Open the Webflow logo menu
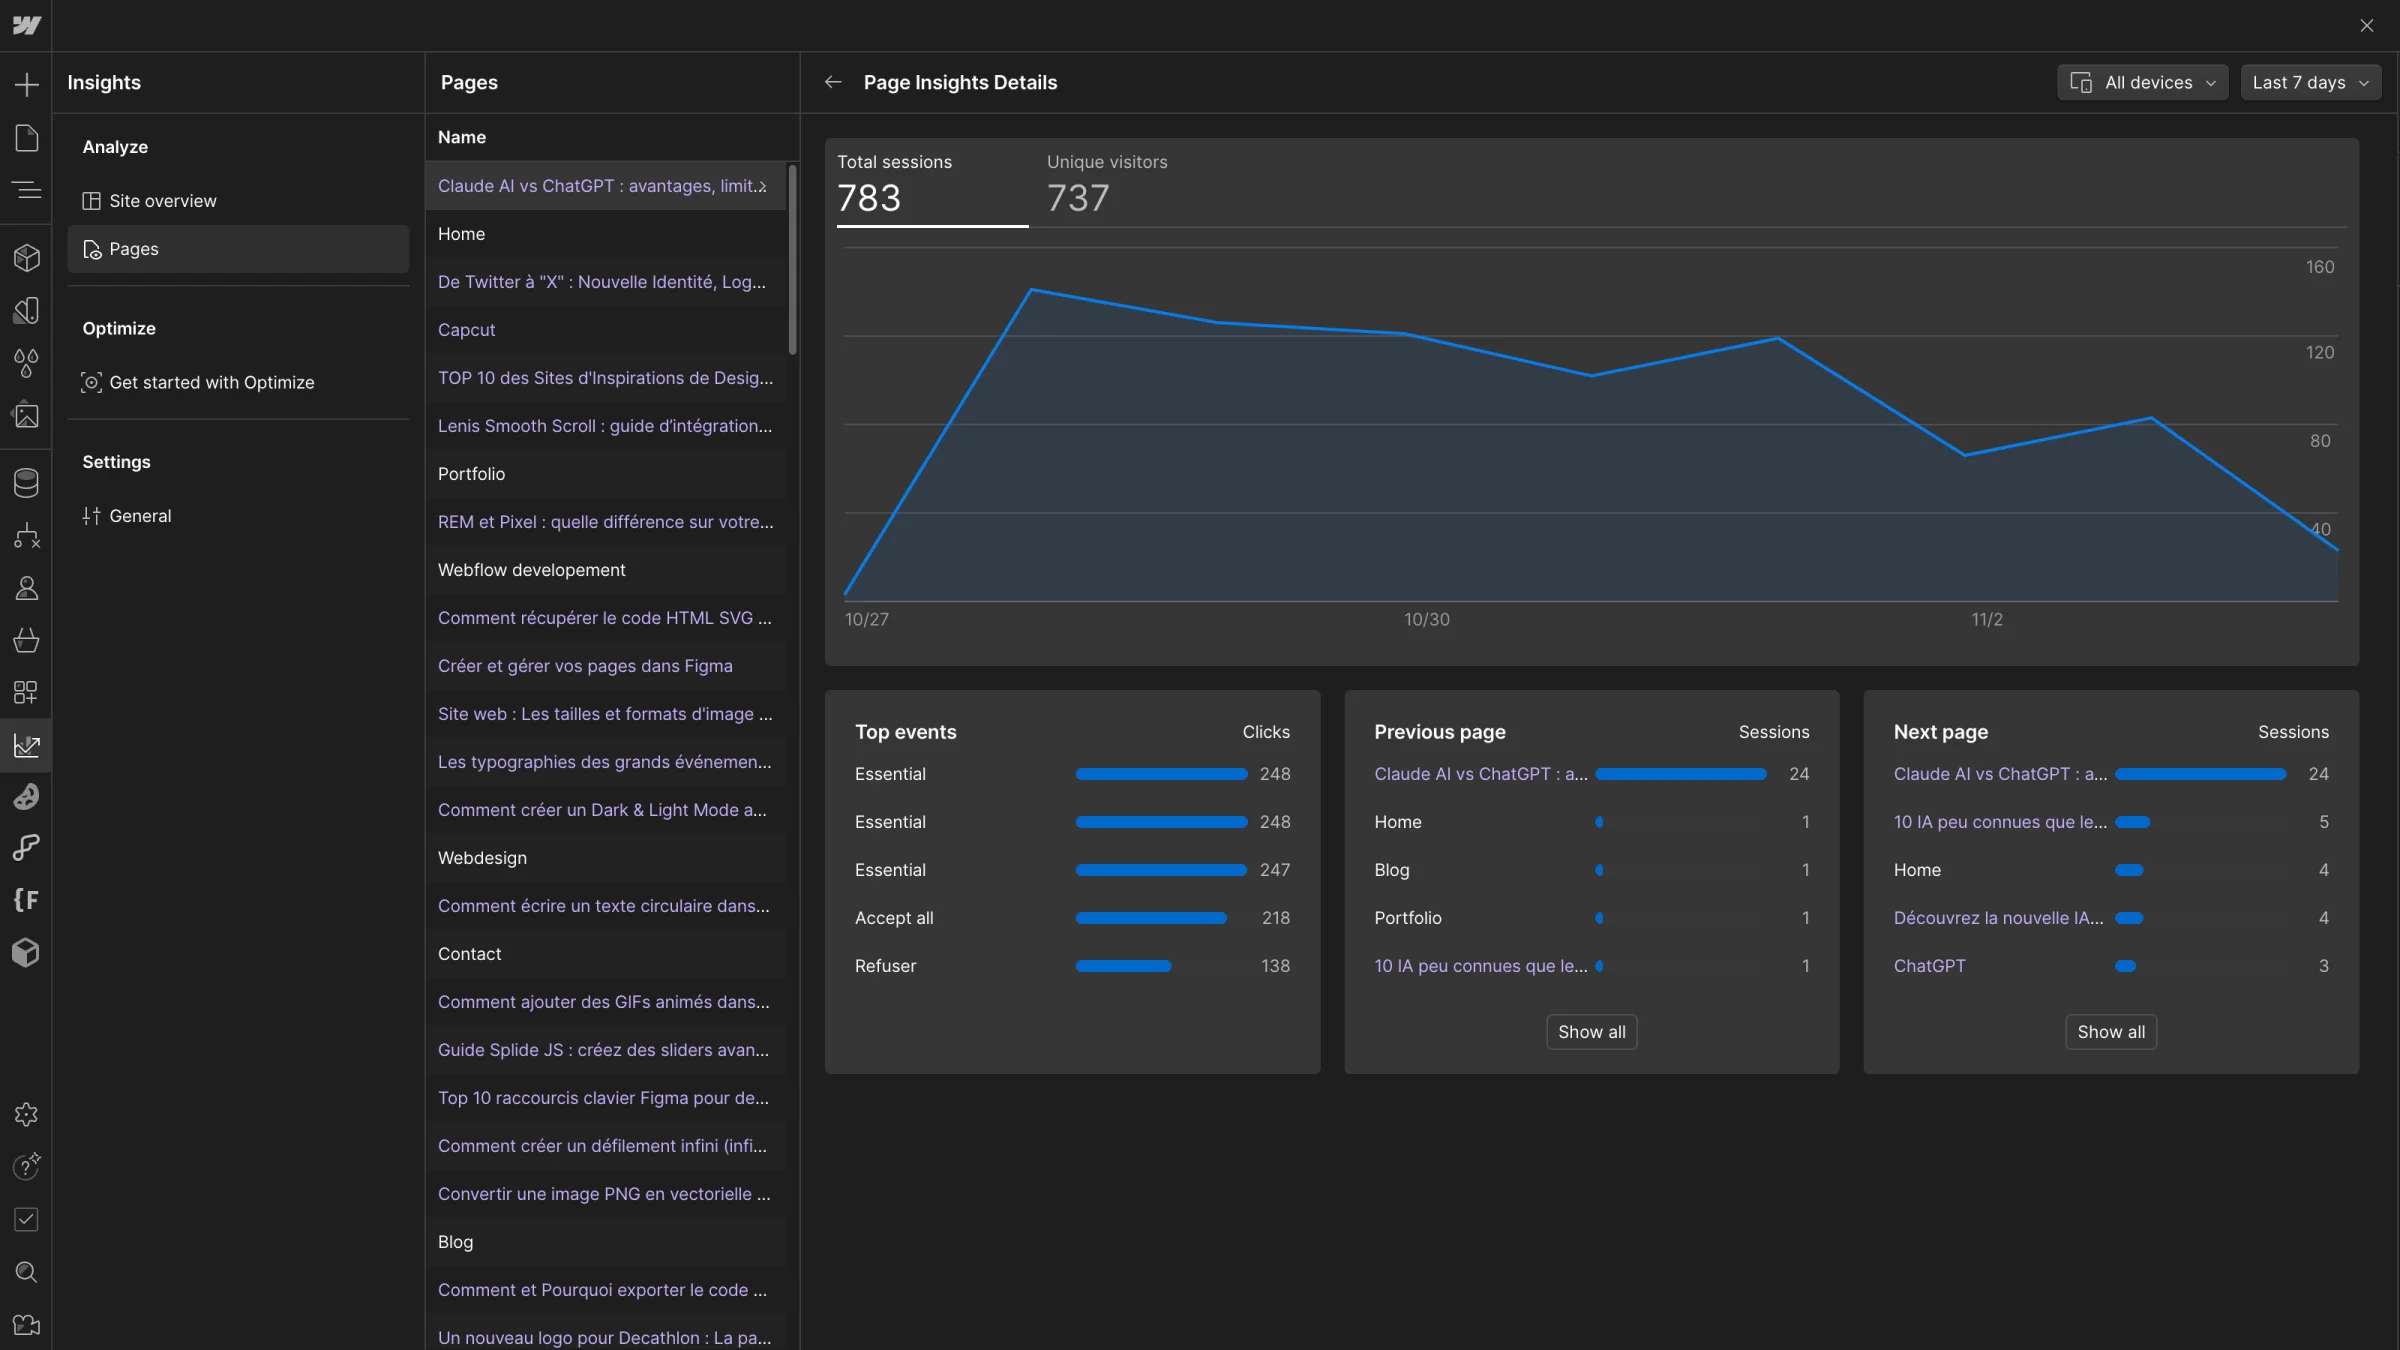Image resolution: width=2400 pixels, height=1350 pixels. [26, 25]
